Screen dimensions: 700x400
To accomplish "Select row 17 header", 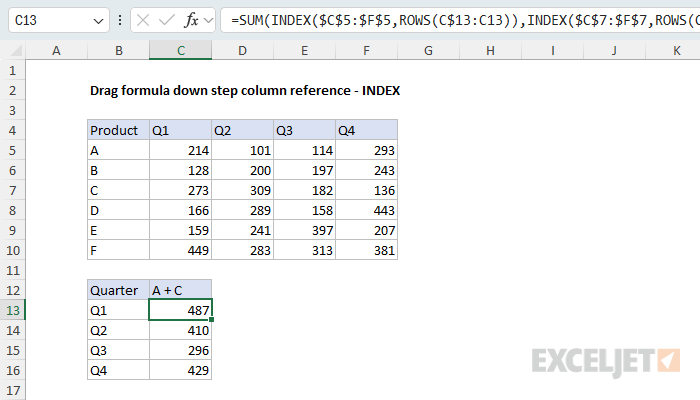I will click(x=12, y=391).
